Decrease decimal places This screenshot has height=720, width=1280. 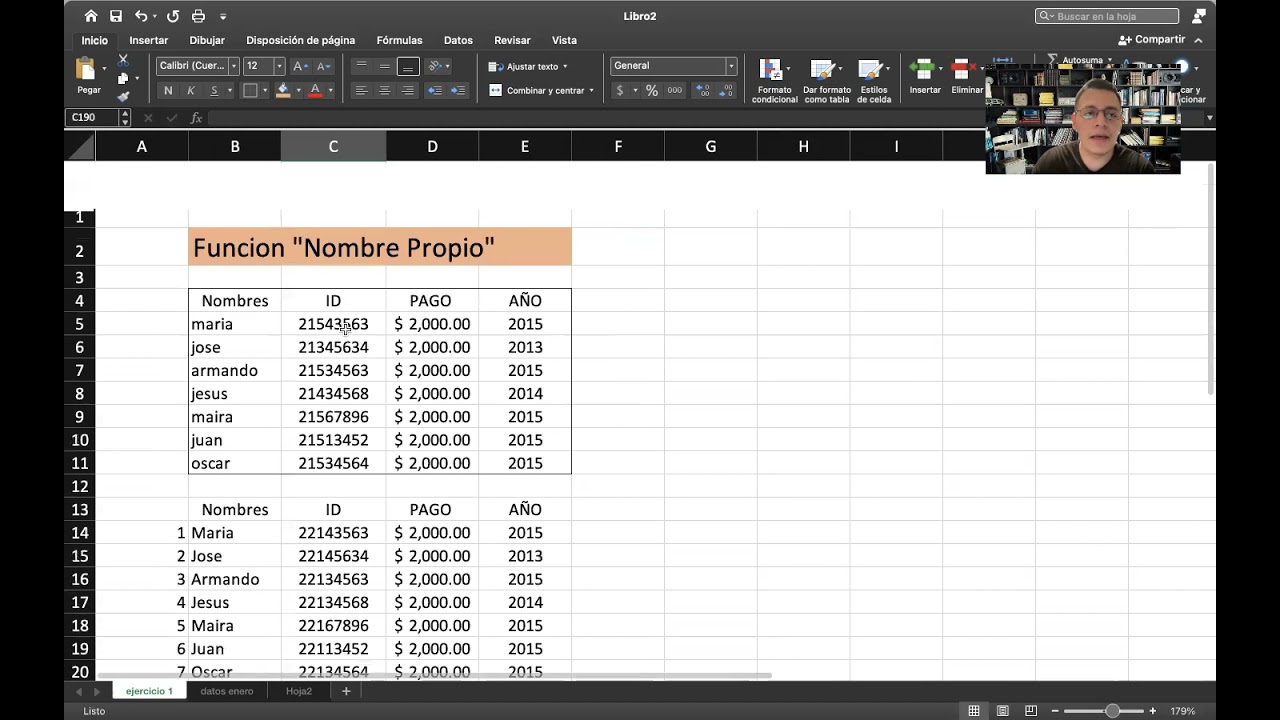(x=727, y=90)
